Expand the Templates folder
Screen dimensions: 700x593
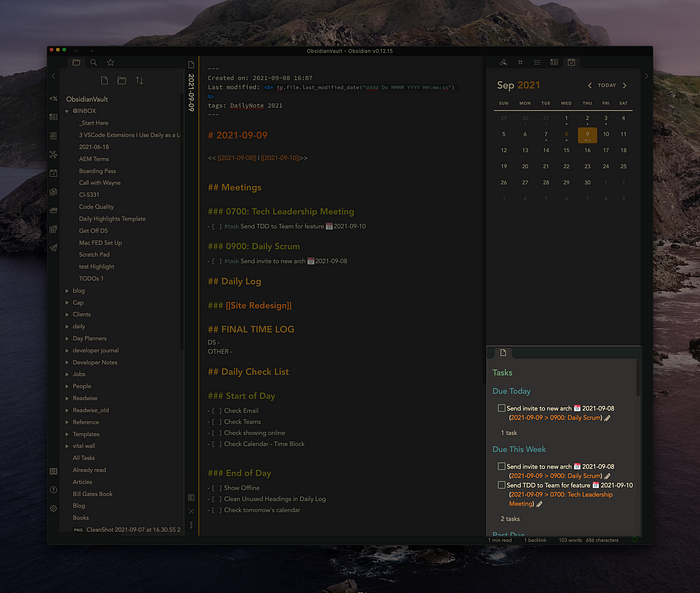pos(67,434)
